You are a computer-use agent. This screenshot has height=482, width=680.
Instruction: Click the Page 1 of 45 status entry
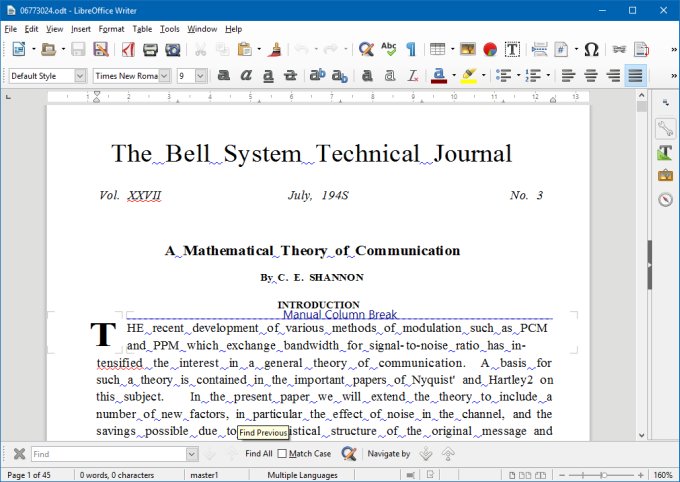coord(29,475)
